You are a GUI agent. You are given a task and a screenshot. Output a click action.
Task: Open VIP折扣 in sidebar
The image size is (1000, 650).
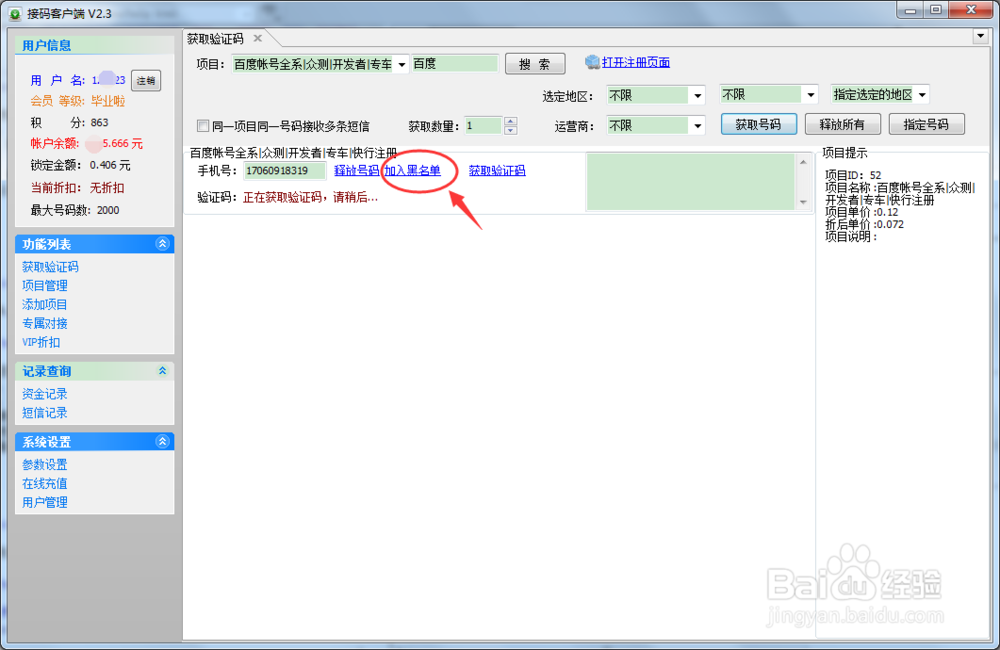click(x=41, y=342)
